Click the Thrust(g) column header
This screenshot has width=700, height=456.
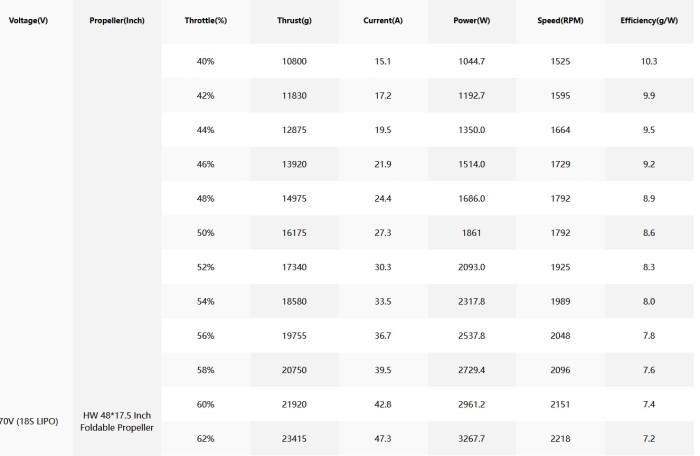coord(294,21)
